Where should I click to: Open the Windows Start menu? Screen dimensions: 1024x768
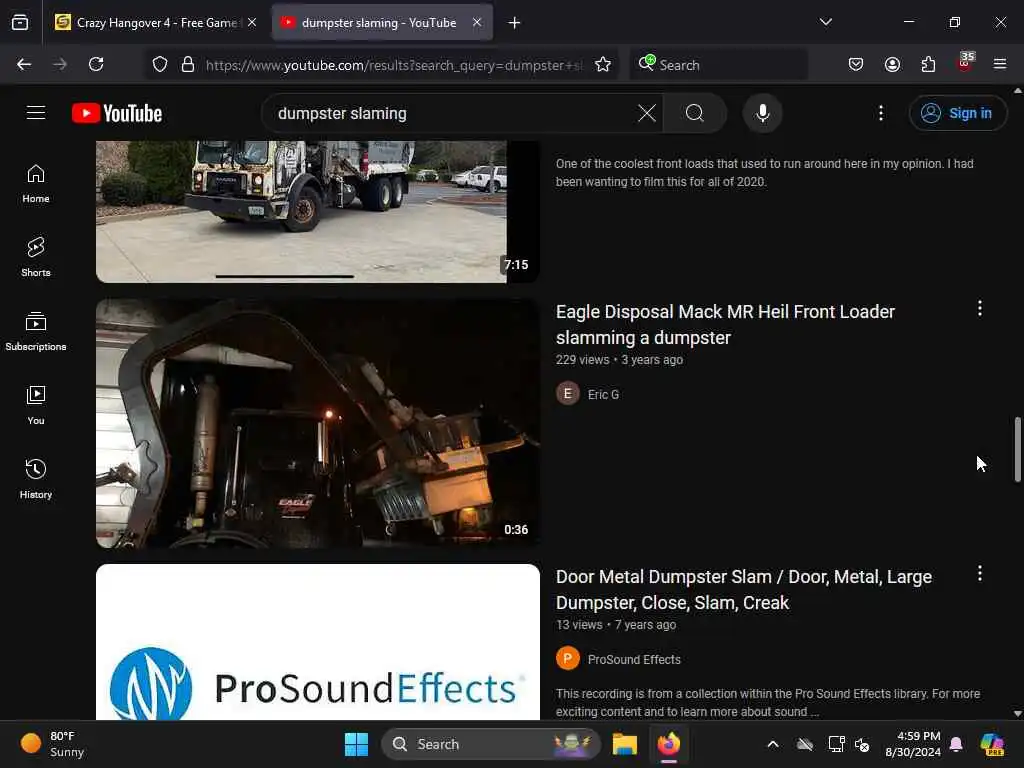pos(357,744)
